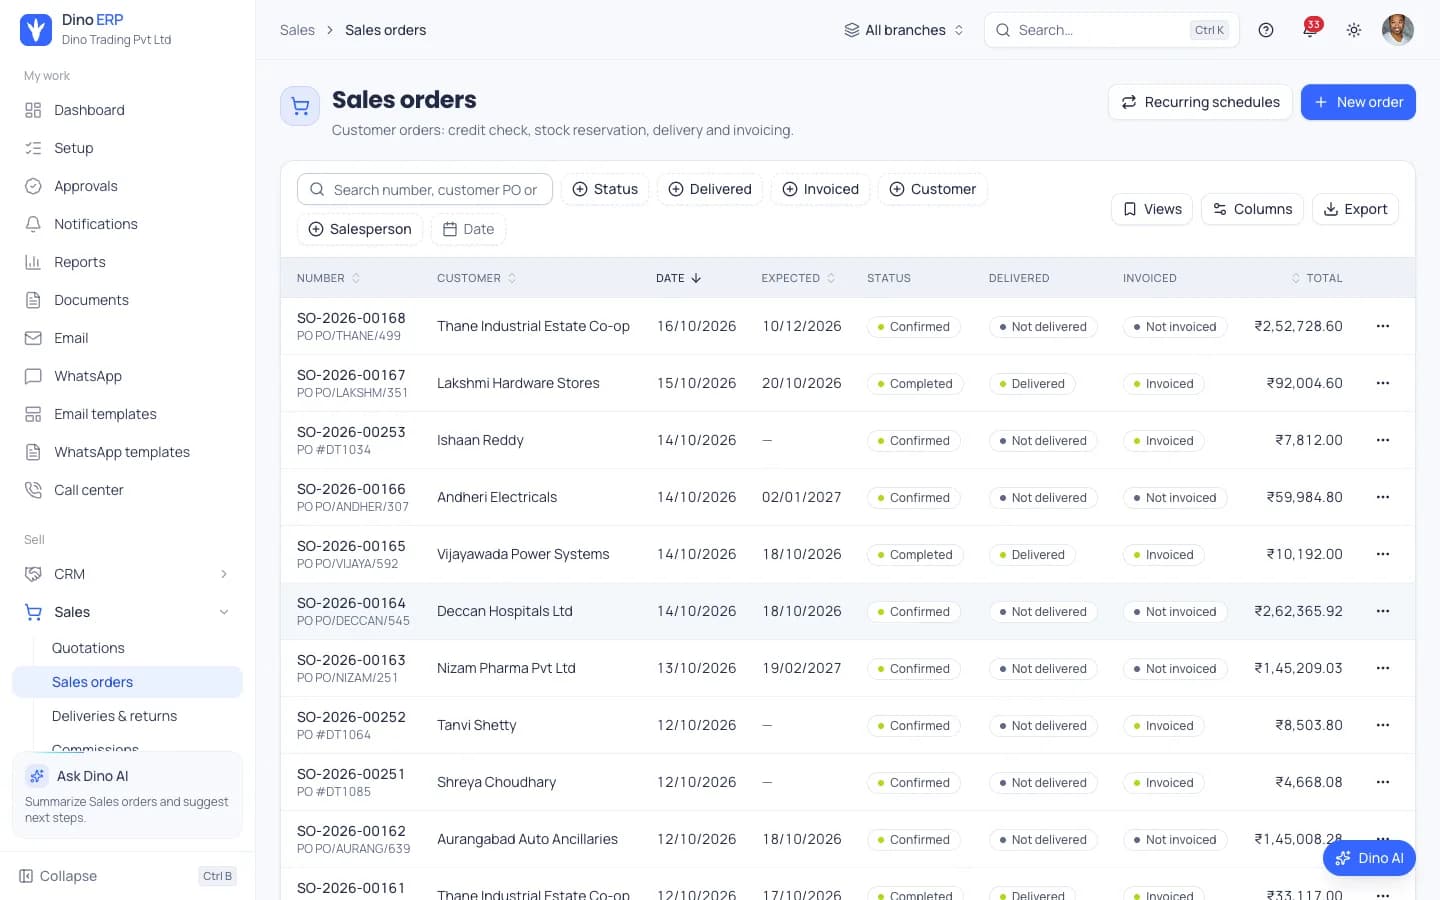Expand the CRM sidebar section
The width and height of the screenshot is (1440, 900).
pos(127,574)
